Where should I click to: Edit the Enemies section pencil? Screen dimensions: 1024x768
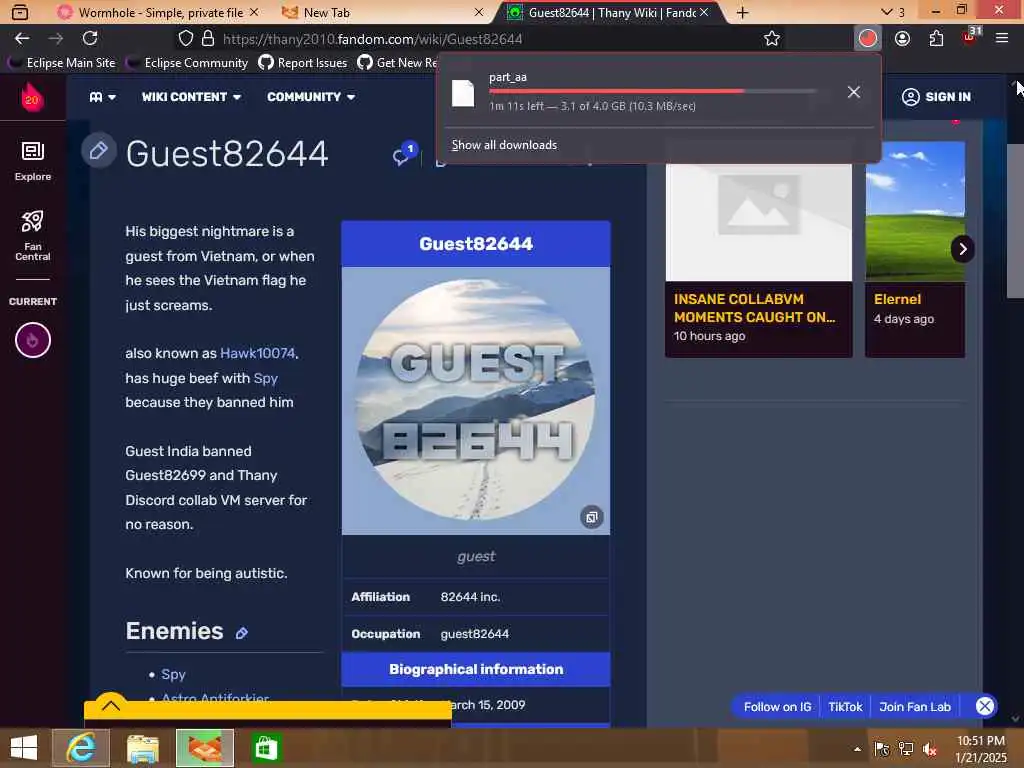click(x=242, y=633)
